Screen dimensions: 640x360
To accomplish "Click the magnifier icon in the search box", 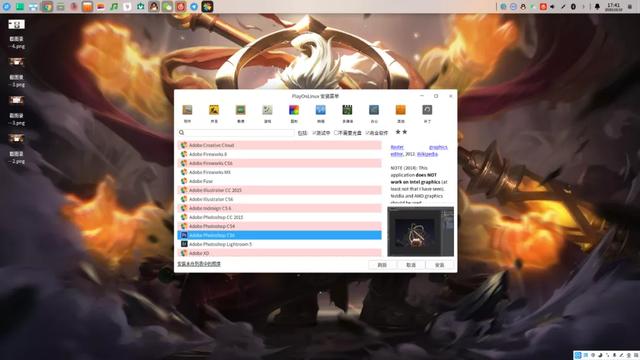I will pyautogui.click(x=182, y=133).
